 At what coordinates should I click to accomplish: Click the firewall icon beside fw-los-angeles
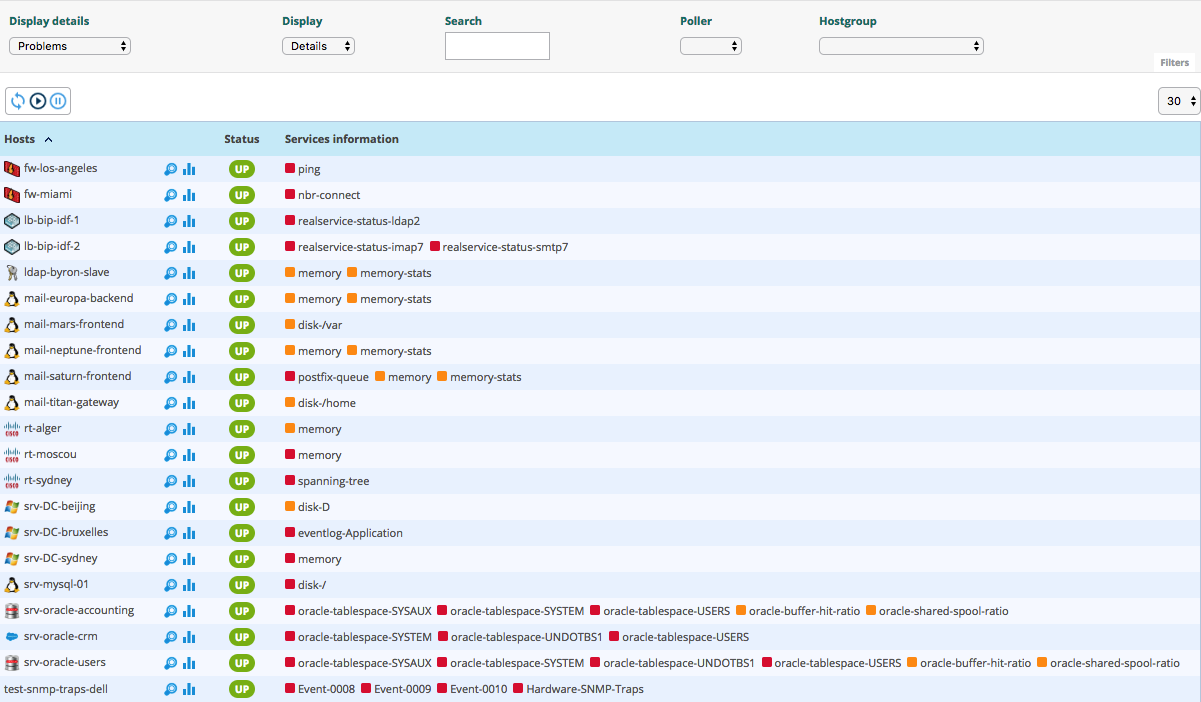[12, 169]
